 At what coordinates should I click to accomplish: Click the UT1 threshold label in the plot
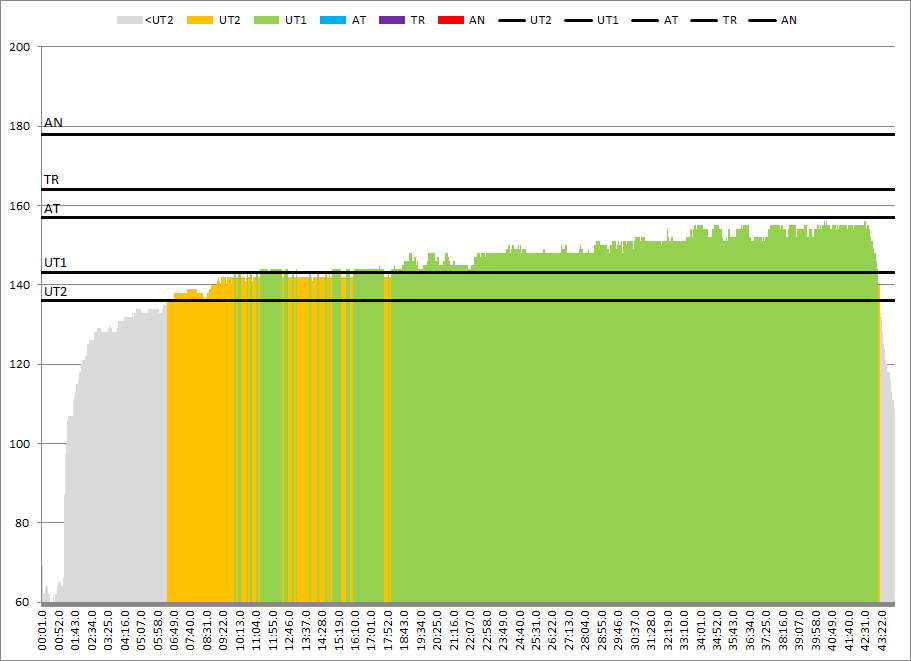pyautogui.click(x=55, y=263)
